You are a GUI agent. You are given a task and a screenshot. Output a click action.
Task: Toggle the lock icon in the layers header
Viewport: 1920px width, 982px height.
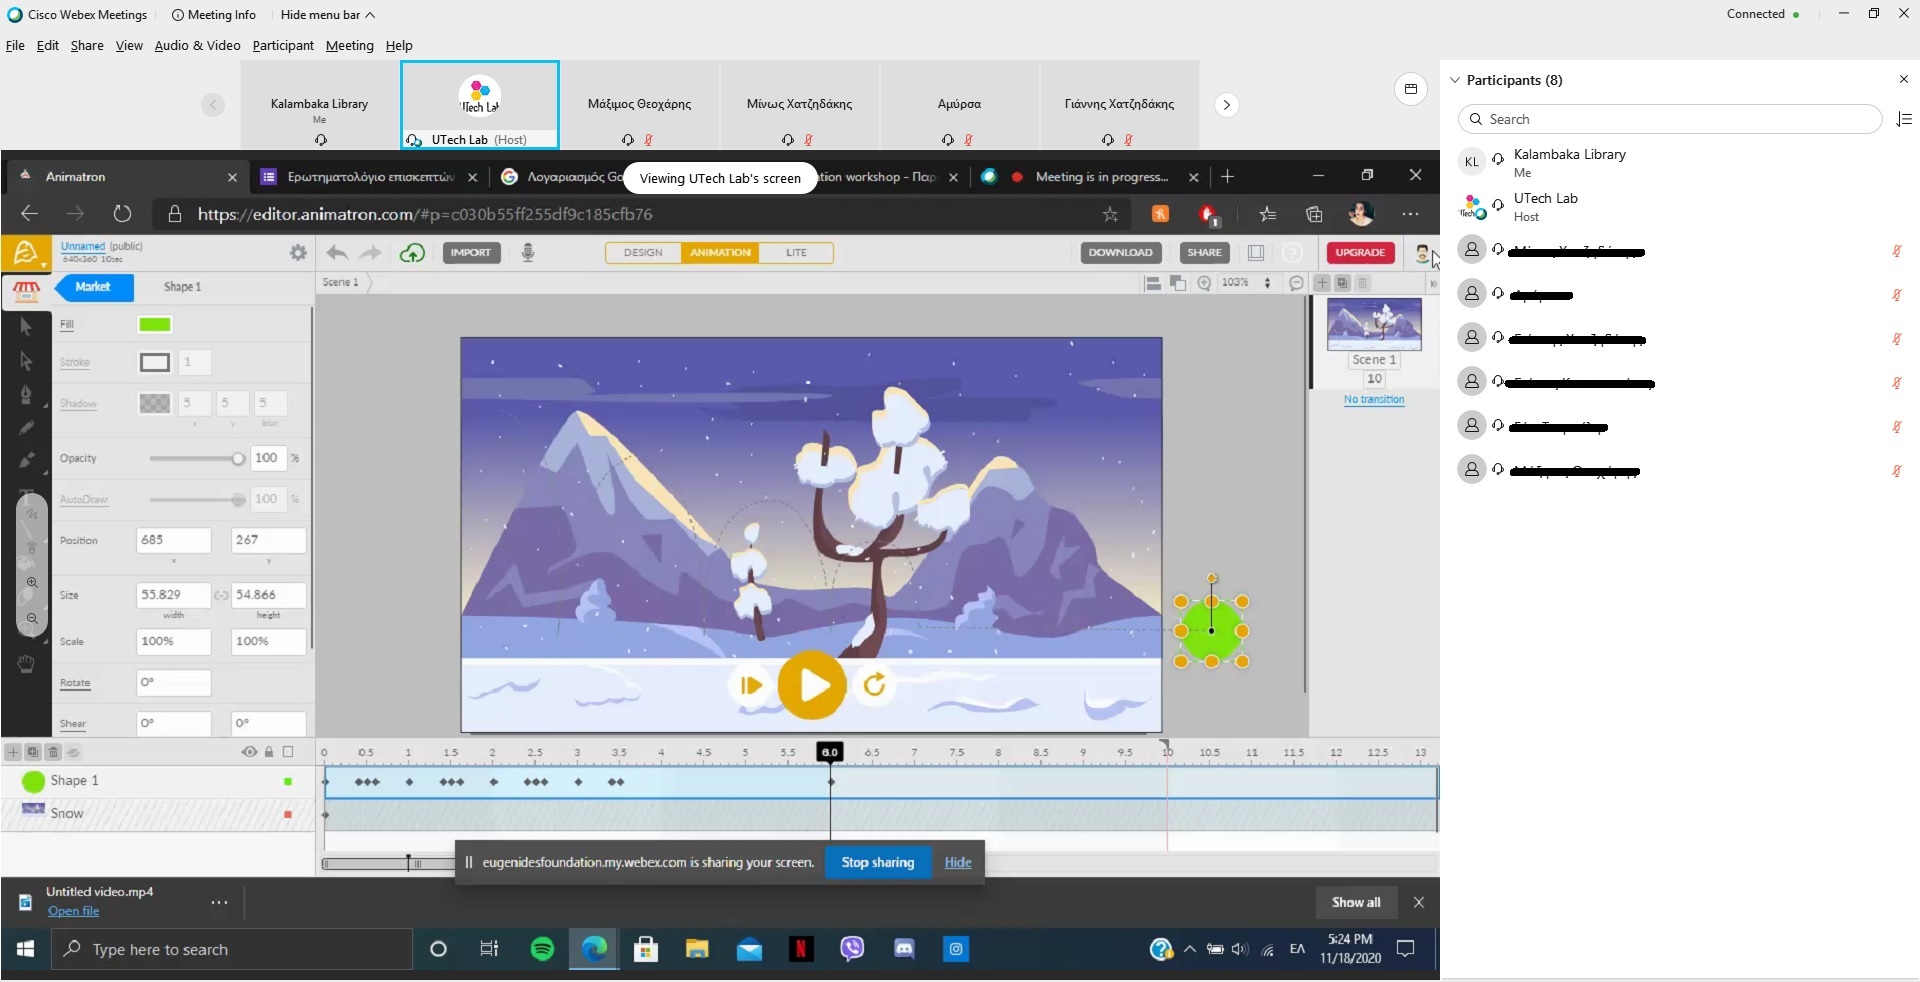coord(268,753)
